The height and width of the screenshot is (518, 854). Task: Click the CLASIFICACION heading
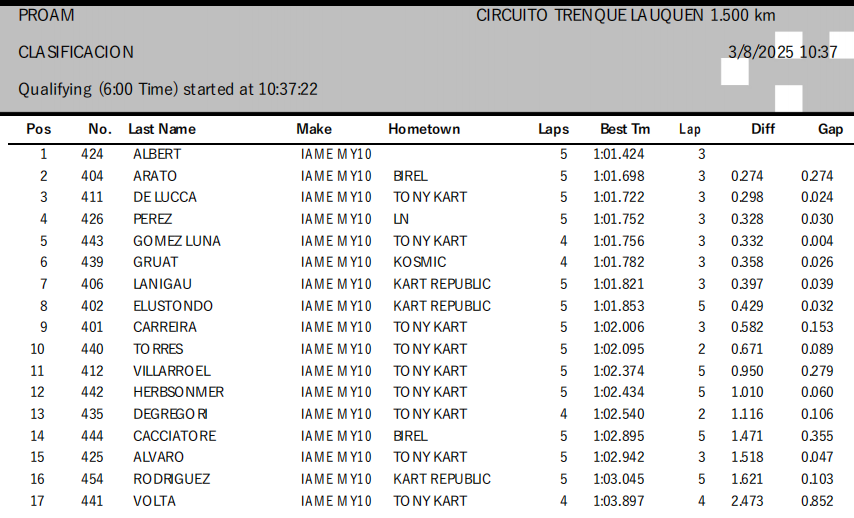pyautogui.click(x=76, y=52)
